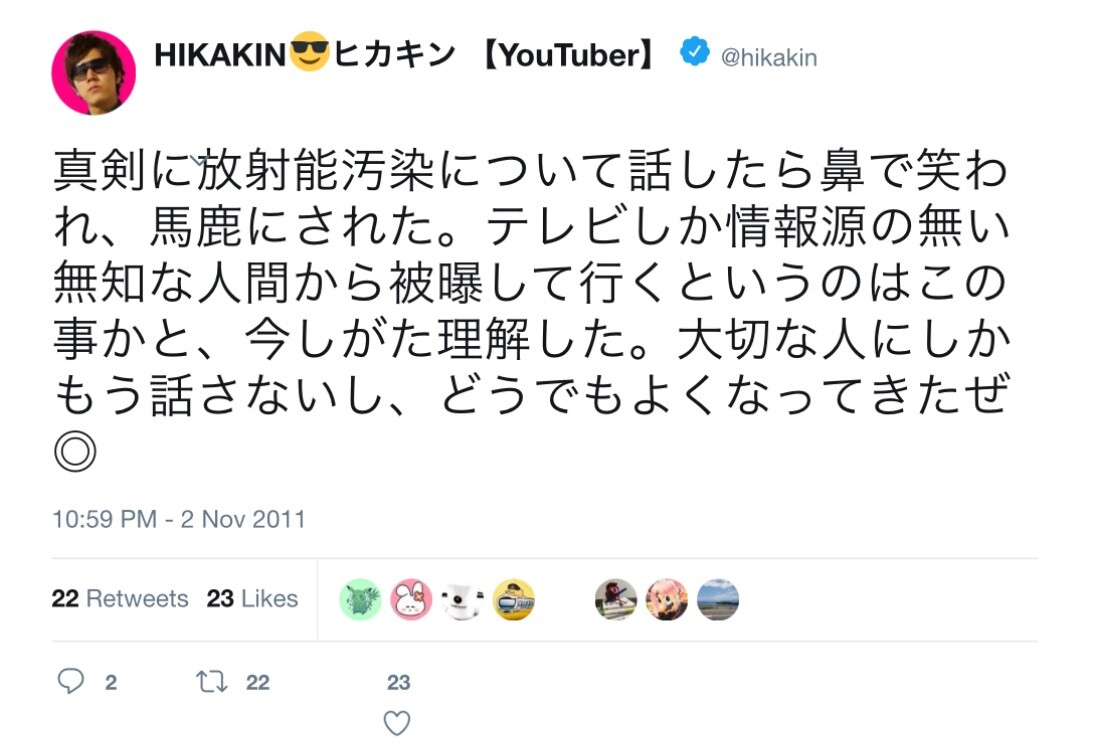The width and height of the screenshot is (1101, 743).
Task: Like the tweet with the heart icon
Action: tap(397, 723)
